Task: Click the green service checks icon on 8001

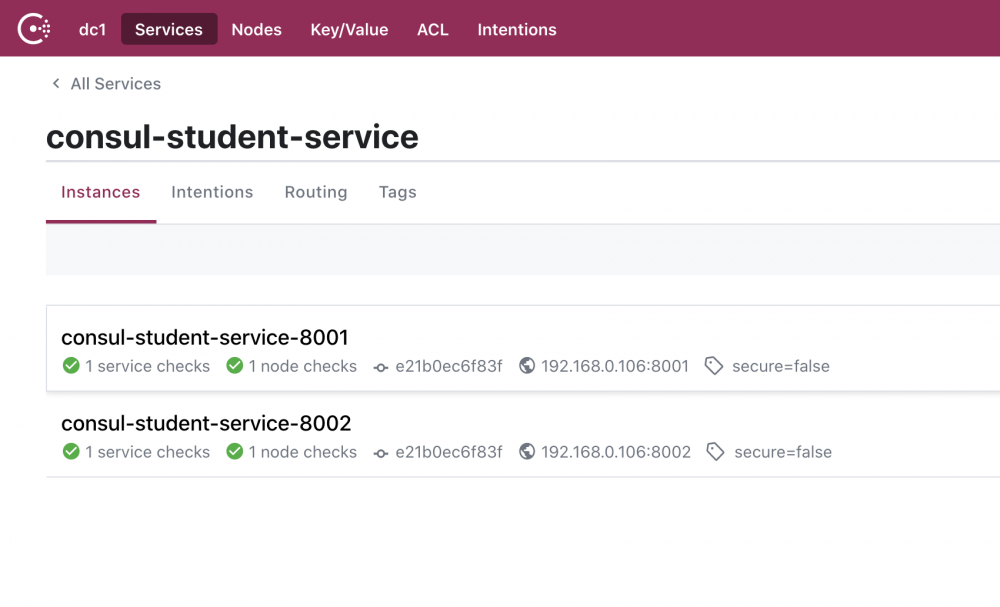Action: [71, 366]
